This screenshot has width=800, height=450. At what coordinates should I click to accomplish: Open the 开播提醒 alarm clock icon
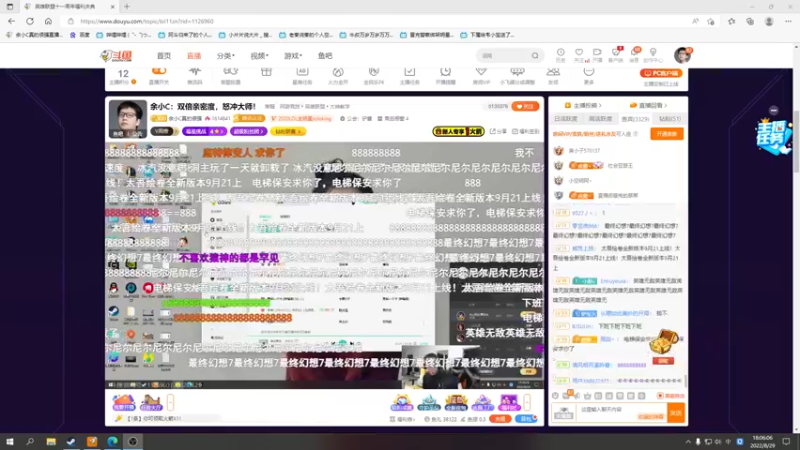(x=445, y=75)
